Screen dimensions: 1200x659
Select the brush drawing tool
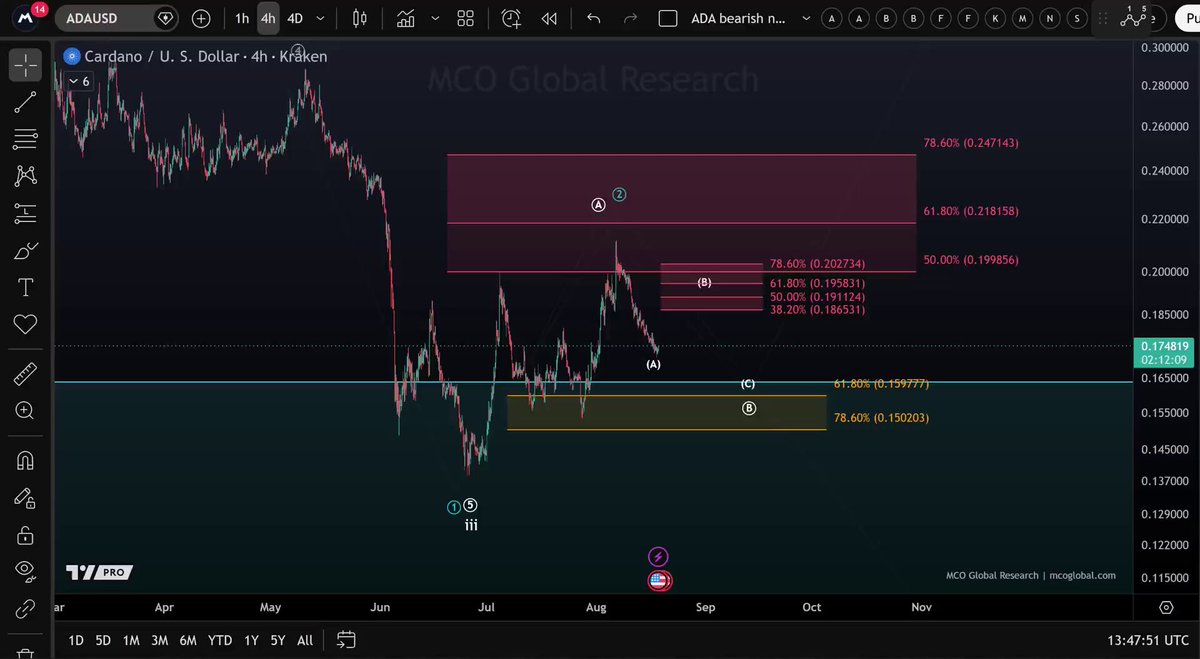[25, 250]
